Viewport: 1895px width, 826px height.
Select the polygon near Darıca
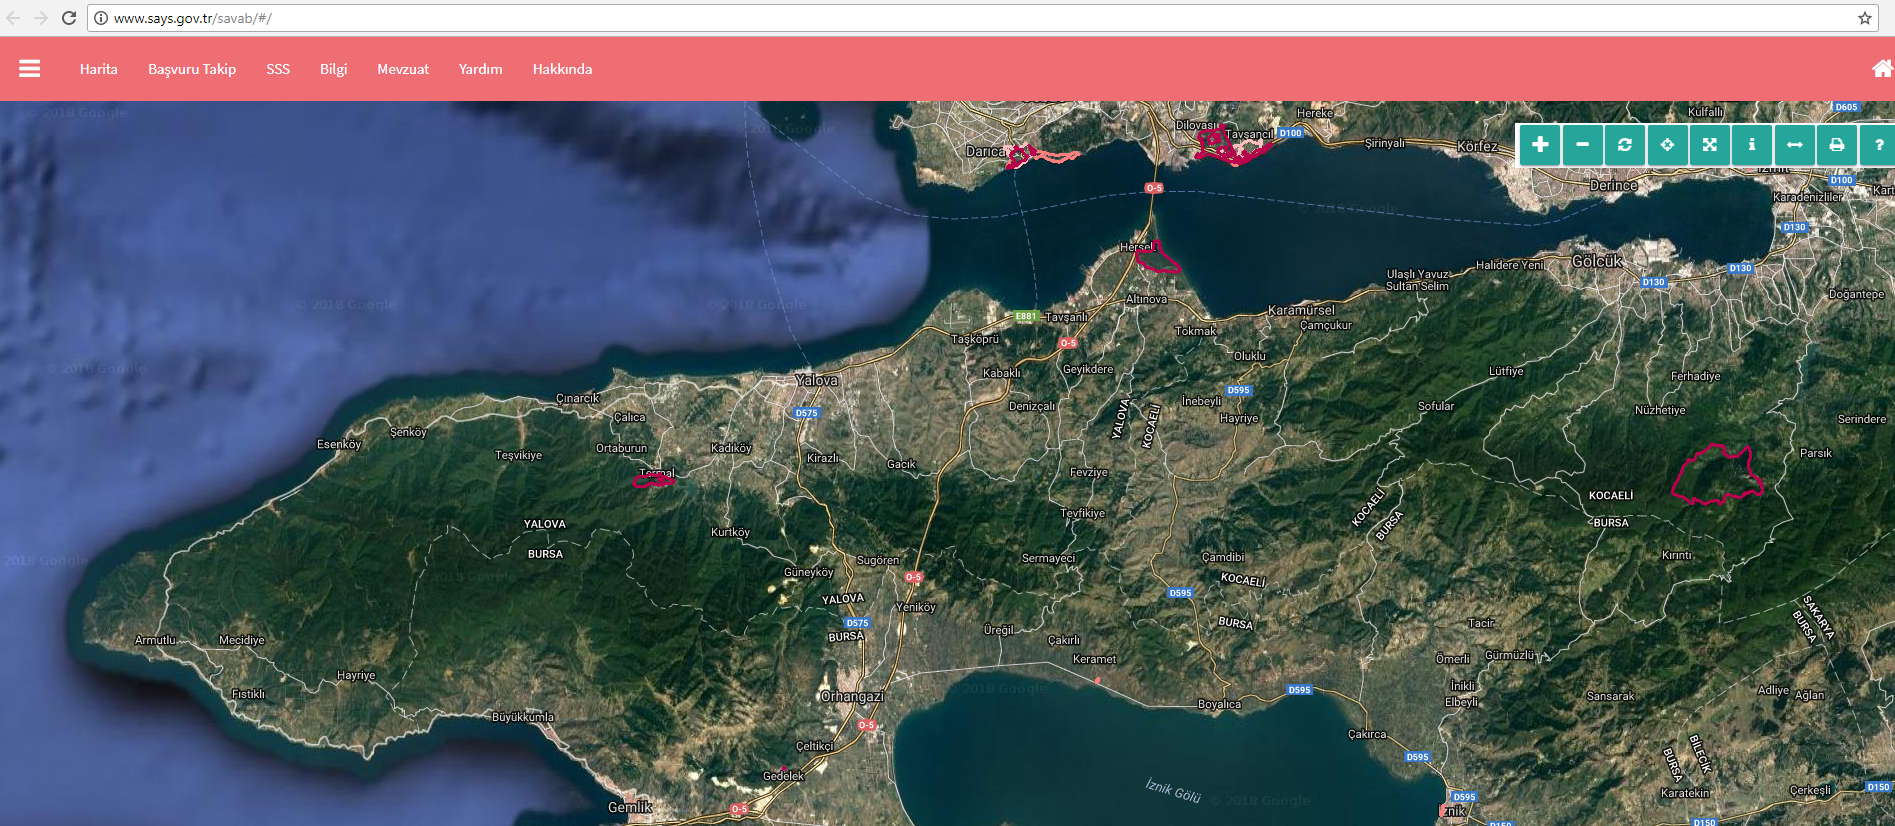(x=1040, y=156)
